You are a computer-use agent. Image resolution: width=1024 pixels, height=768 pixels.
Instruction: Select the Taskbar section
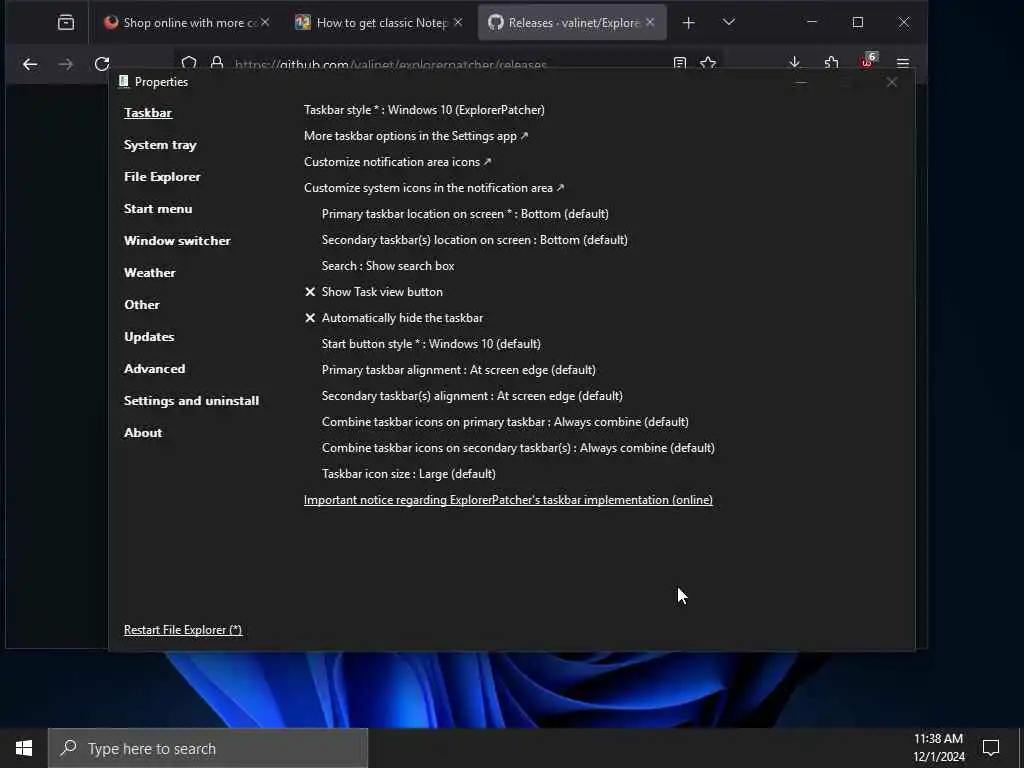point(148,112)
